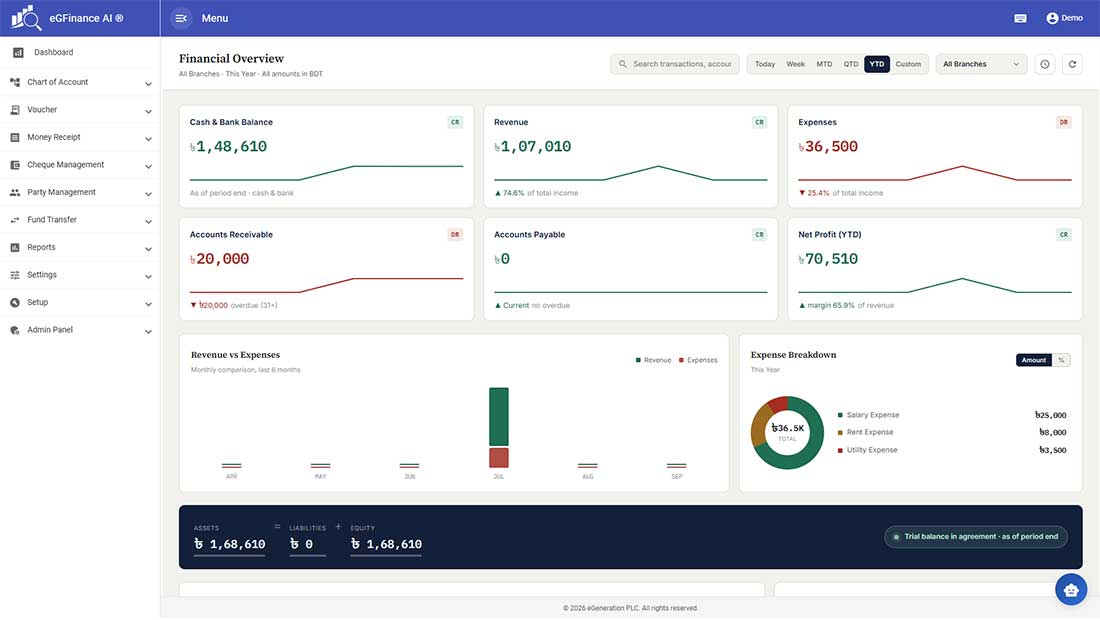Click the Admin Panel sidebar icon
Viewport: 1100px width, 620px height.
[x=15, y=330]
